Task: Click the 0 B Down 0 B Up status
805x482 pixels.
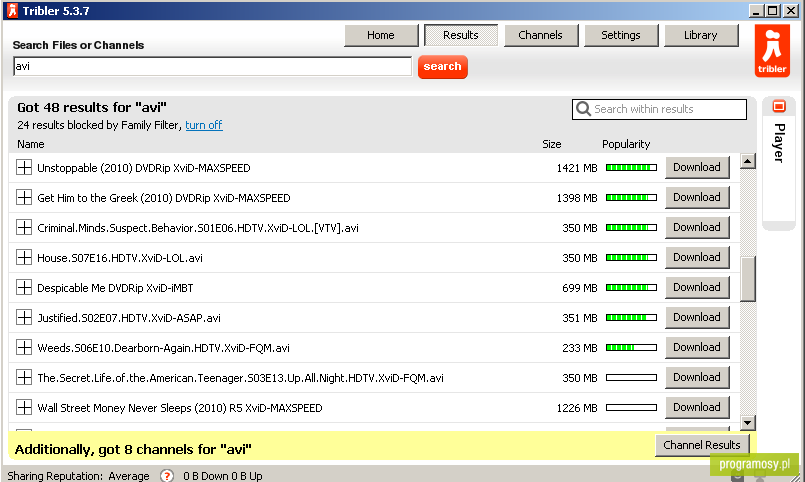Action: coord(223,476)
